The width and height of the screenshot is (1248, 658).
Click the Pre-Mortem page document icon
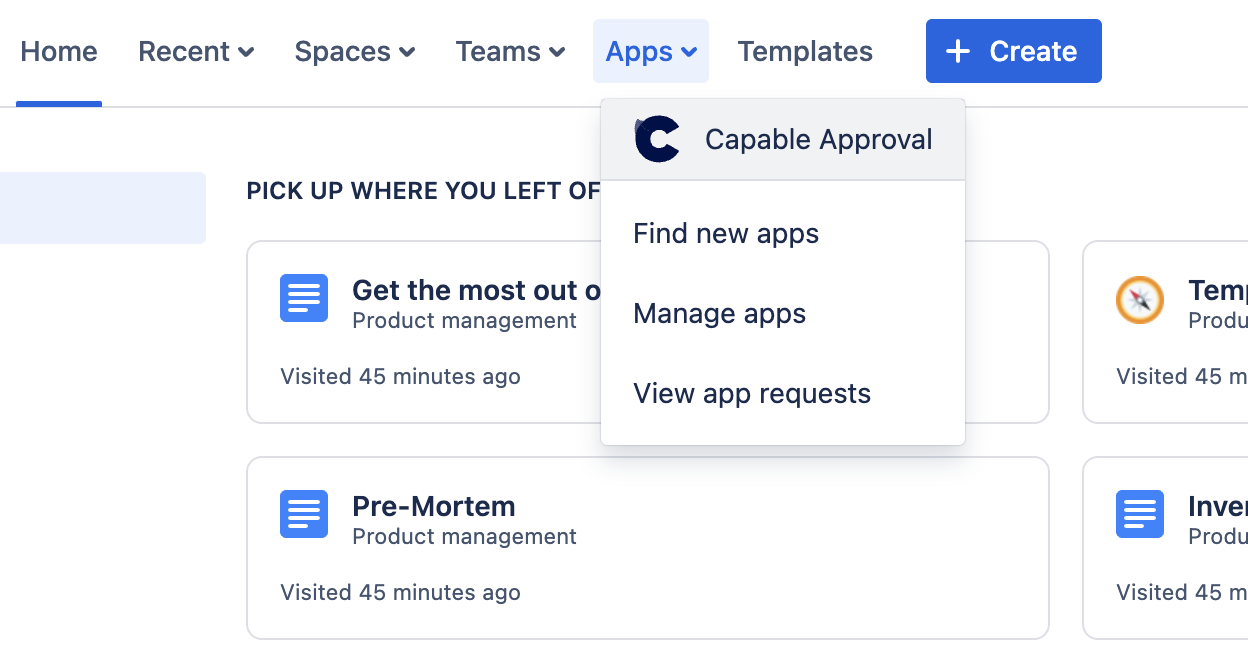point(304,514)
